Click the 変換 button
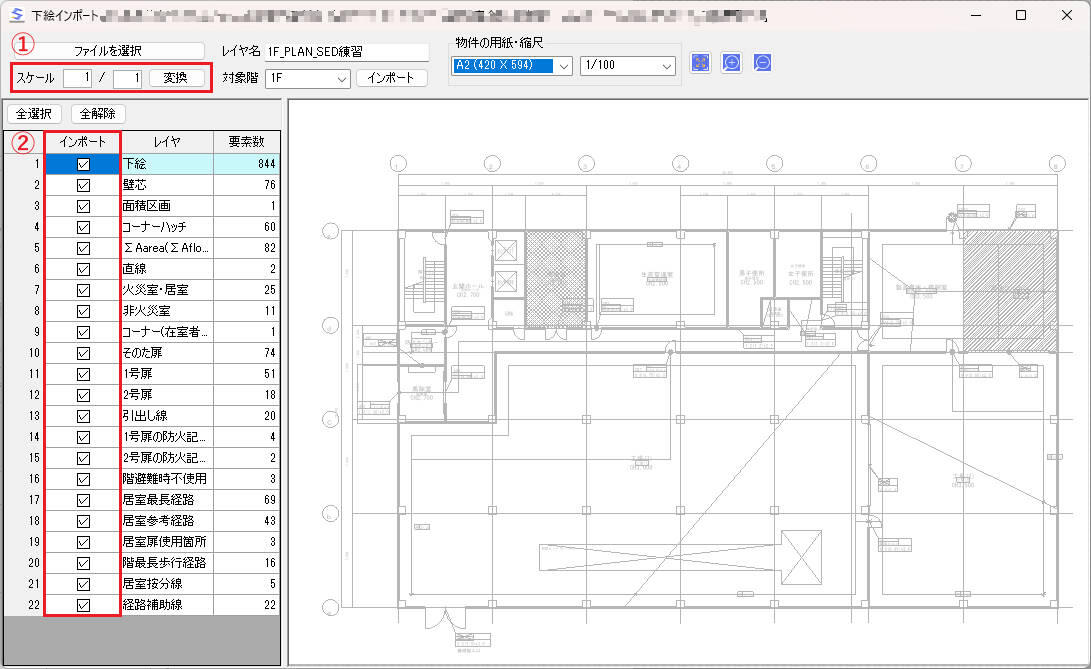Screen dimensions: 1091x669 click(x=177, y=78)
